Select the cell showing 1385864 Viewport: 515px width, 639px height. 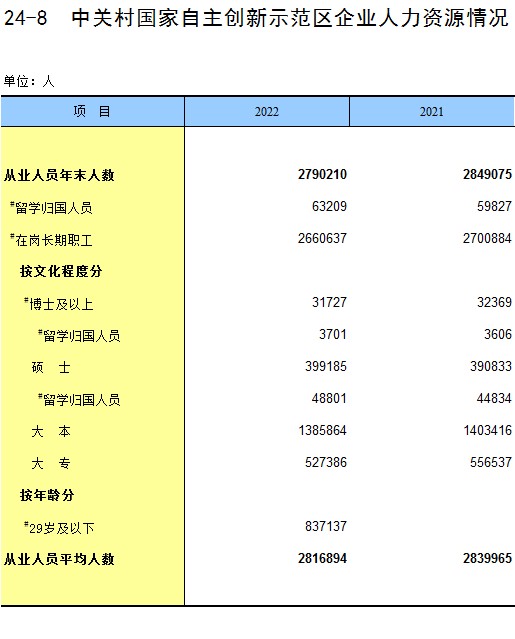point(322,430)
